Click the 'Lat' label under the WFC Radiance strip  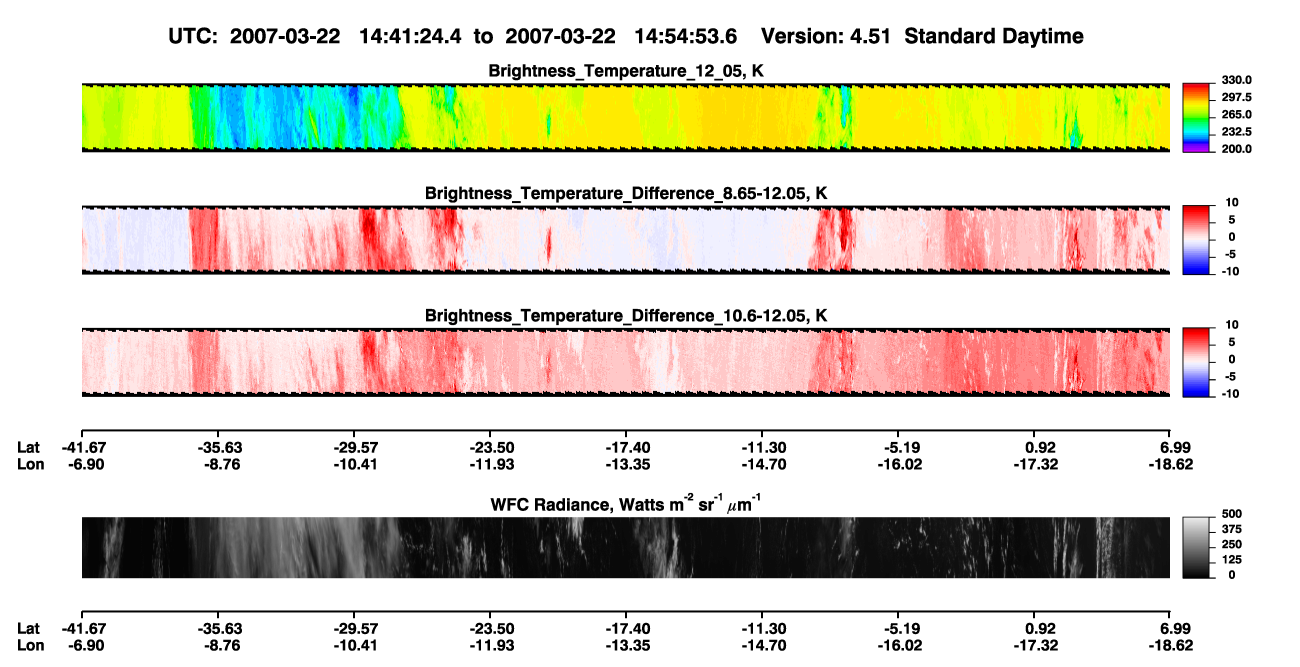(28, 629)
